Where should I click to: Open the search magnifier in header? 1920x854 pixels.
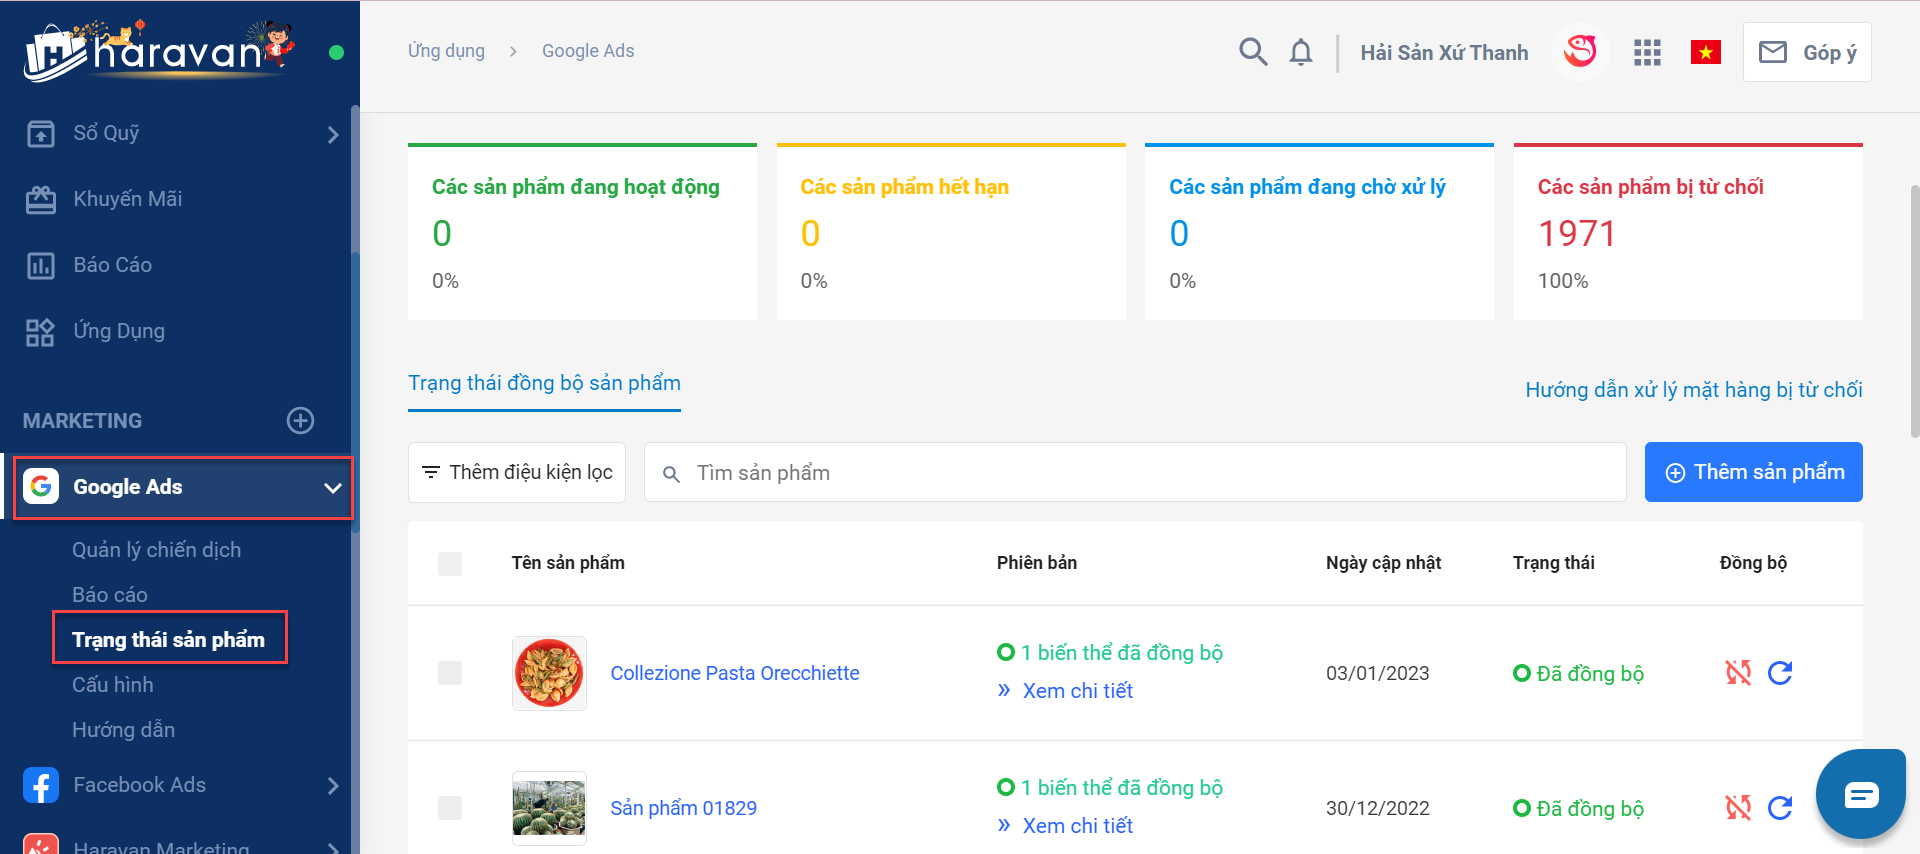[1252, 52]
